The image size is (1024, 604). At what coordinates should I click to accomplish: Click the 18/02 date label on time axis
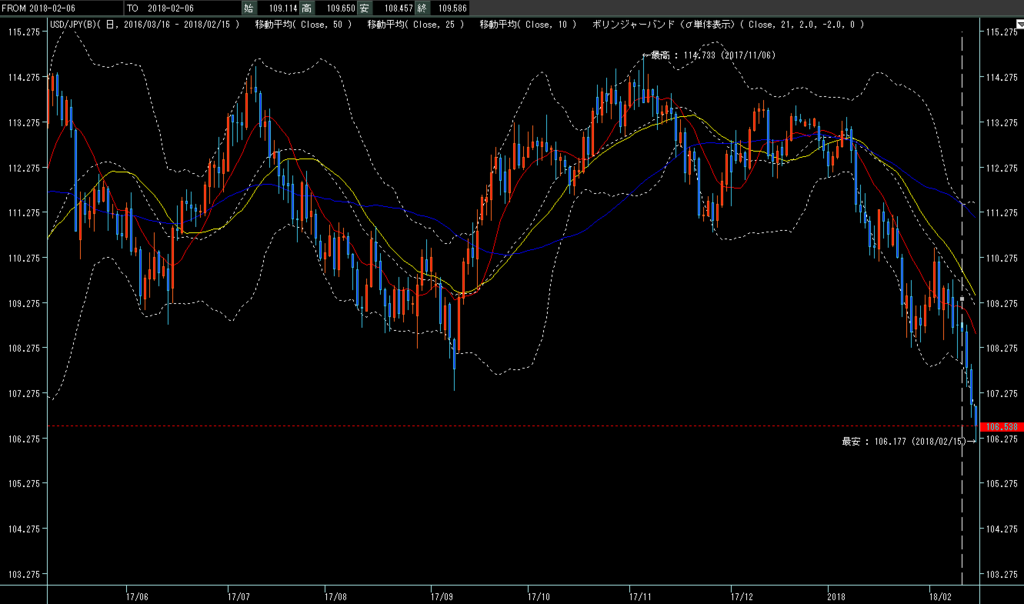click(x=940, y=596)
